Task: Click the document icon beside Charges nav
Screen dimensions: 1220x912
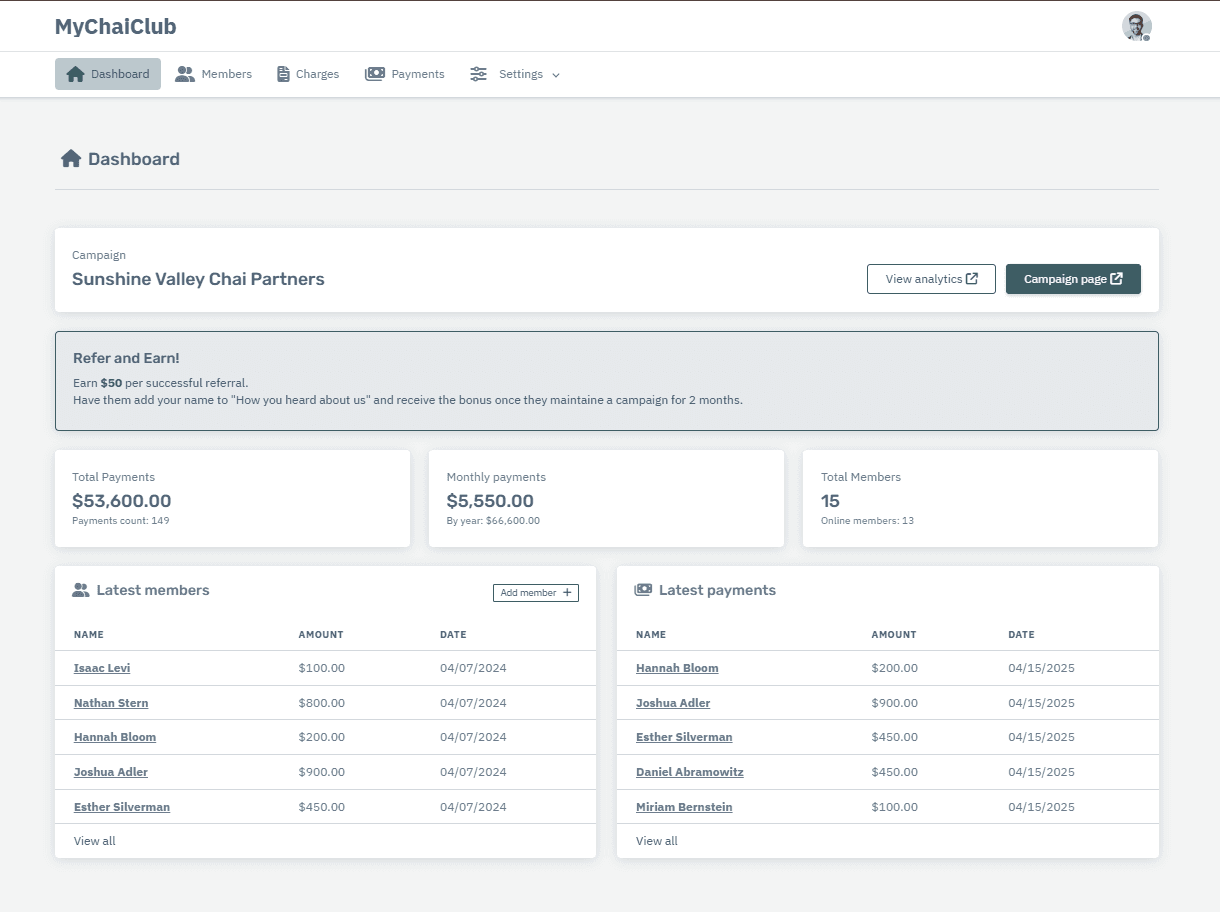Action: (x=283, y=74)
